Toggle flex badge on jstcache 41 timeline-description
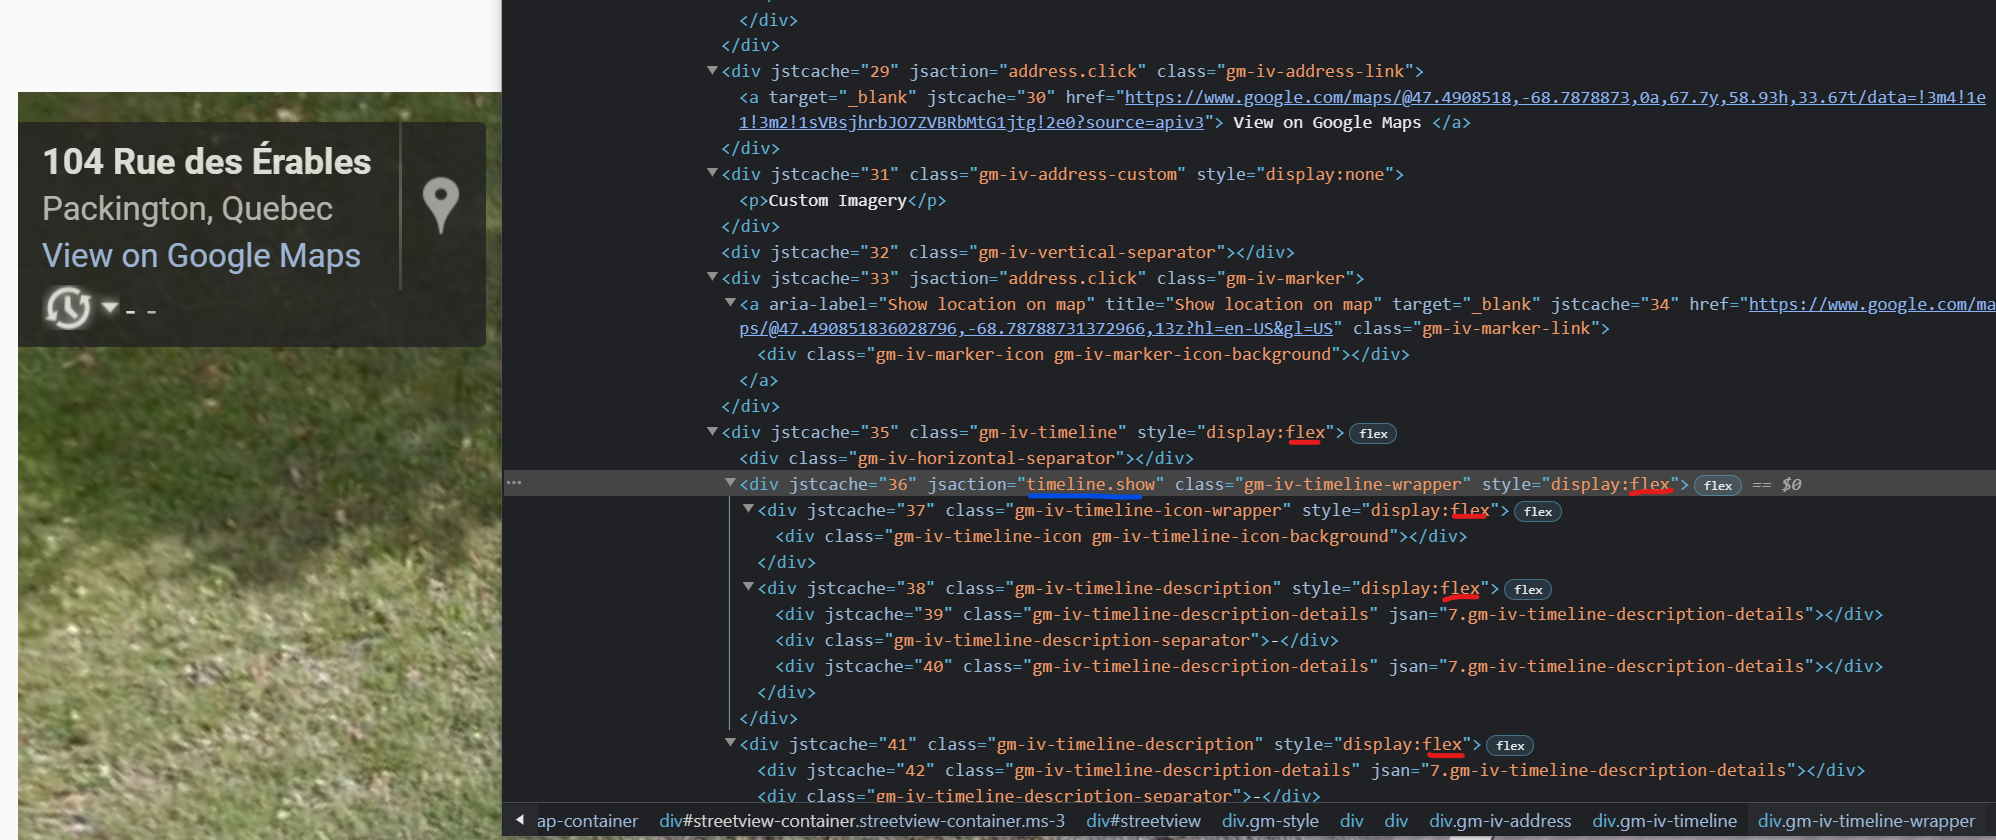The image size is (1996, 840). point(1509,746)
